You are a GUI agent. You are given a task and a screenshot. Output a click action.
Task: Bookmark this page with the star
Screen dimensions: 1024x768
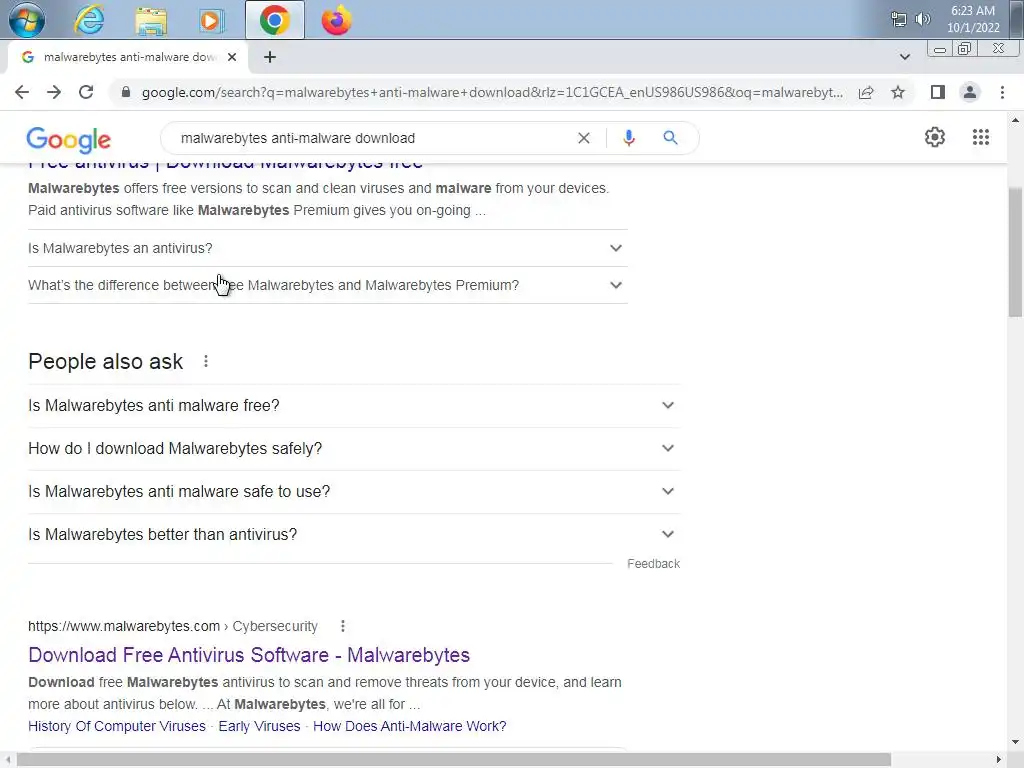coord(898,92)
